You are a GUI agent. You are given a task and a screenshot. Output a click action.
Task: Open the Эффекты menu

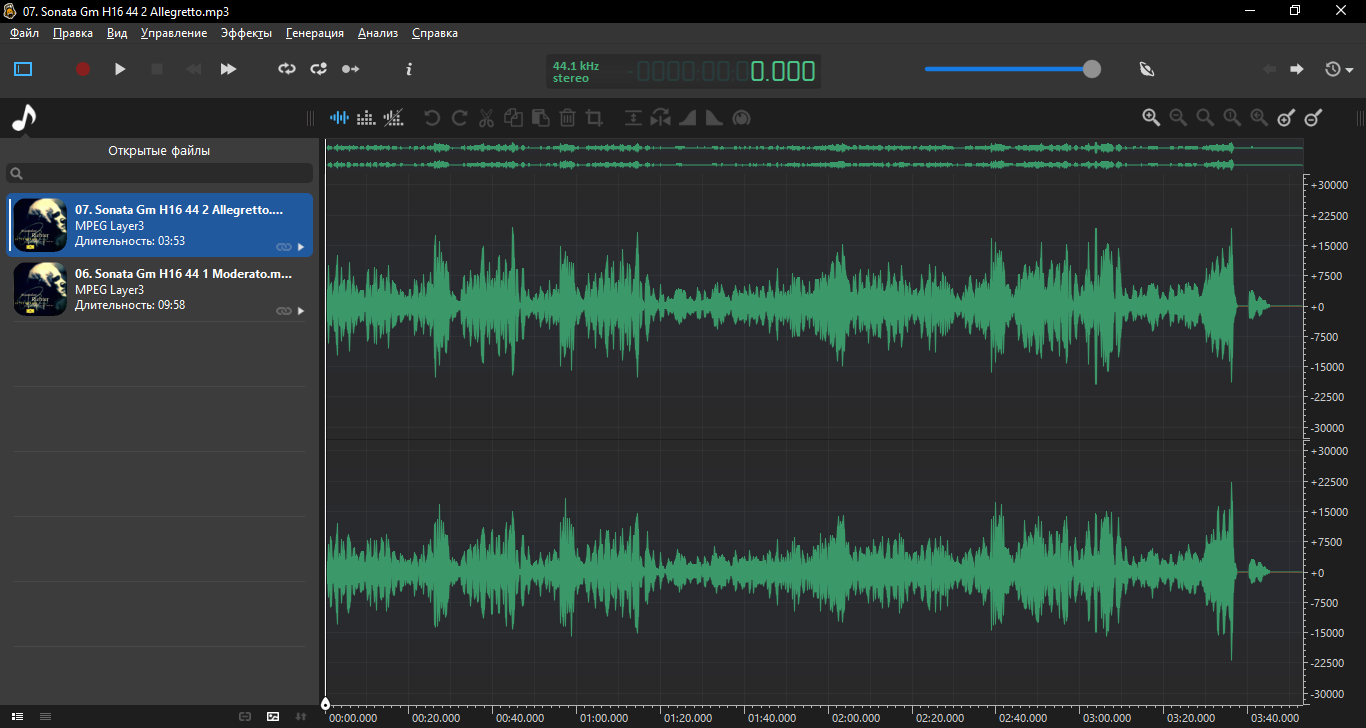click(x=246, y=33)
